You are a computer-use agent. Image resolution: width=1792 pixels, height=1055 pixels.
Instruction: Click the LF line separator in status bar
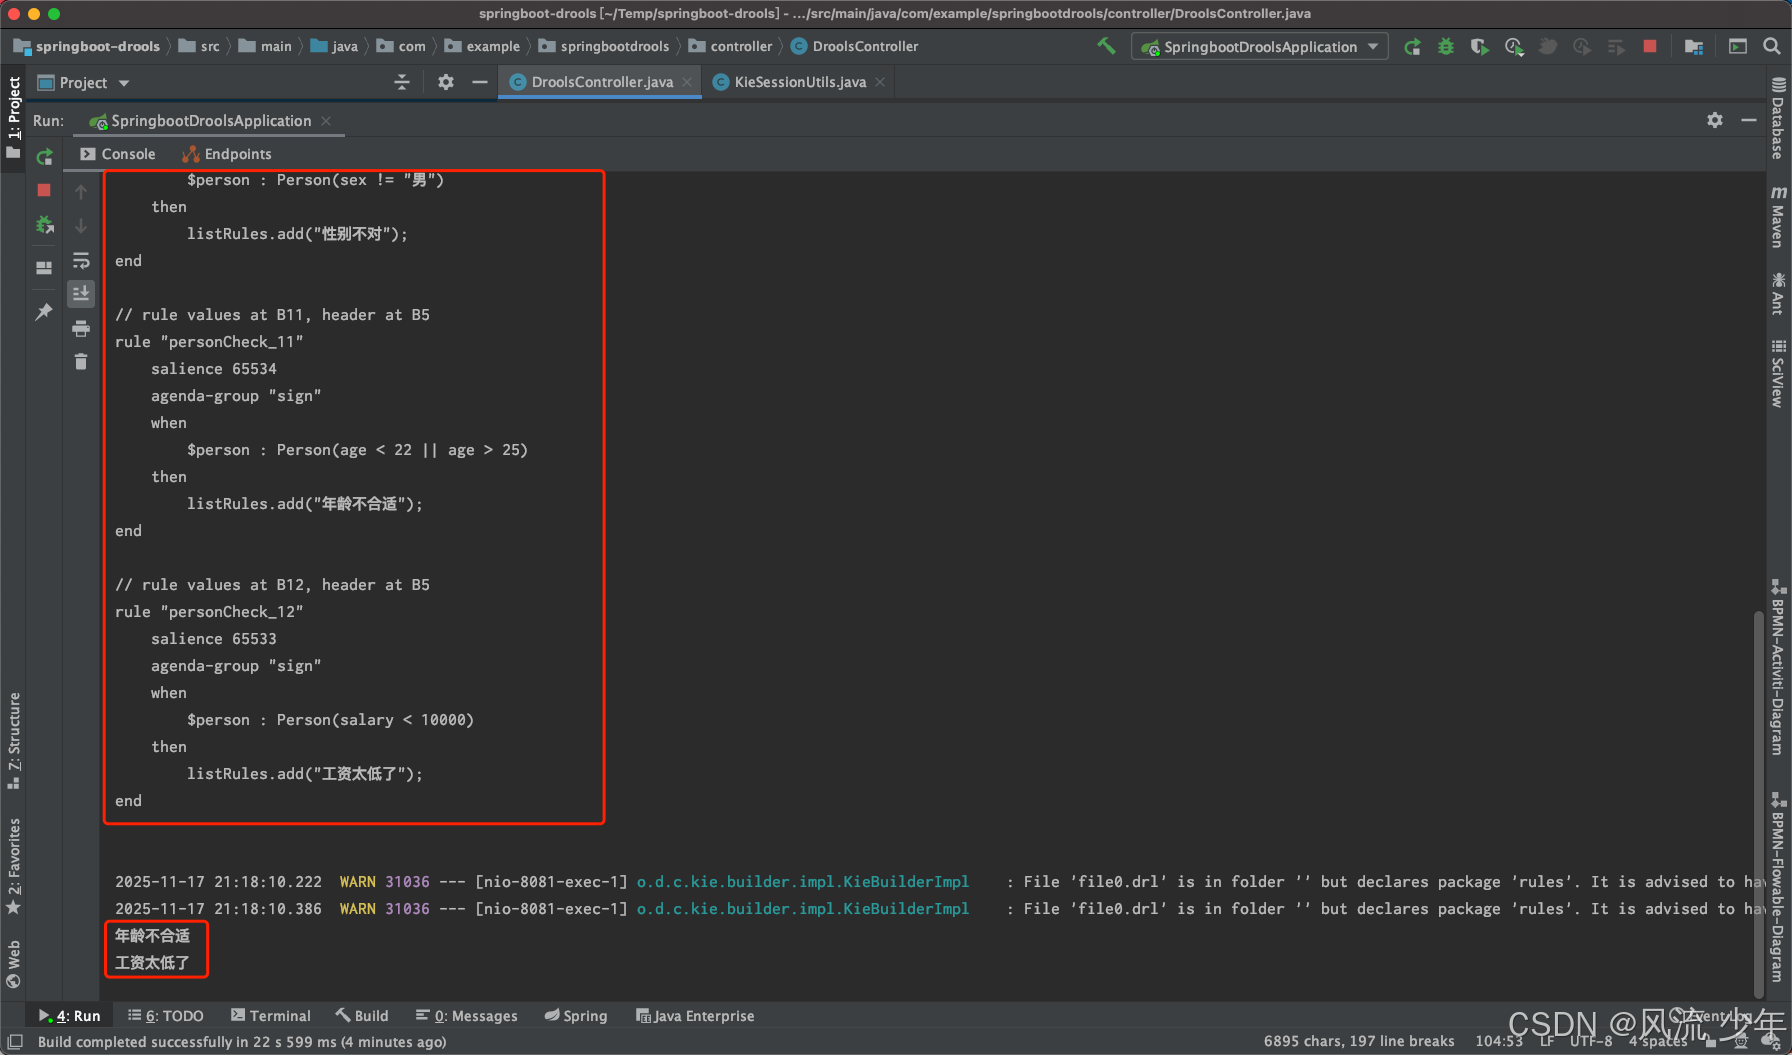(1547, 1041)
